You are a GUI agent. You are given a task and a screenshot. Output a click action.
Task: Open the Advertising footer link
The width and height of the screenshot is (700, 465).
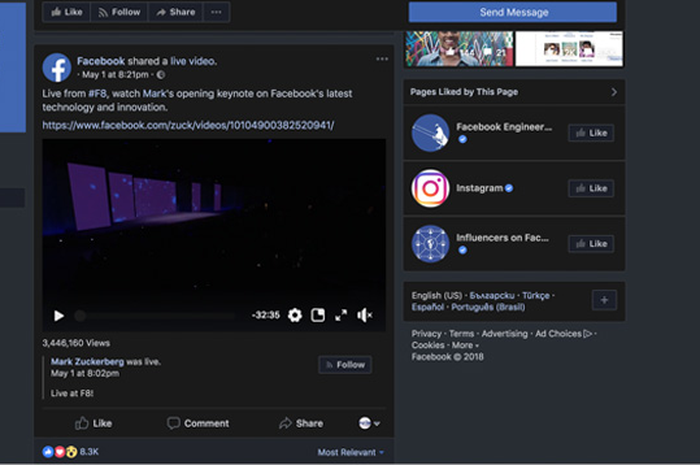coord(504,334)
